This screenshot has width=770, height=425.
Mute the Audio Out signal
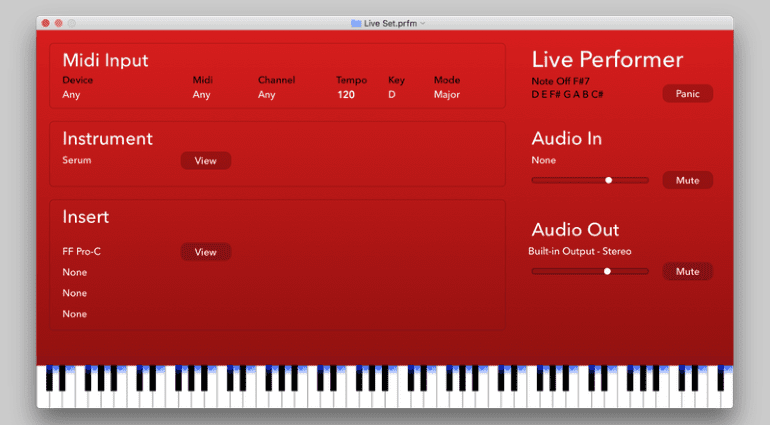point(687,271)
